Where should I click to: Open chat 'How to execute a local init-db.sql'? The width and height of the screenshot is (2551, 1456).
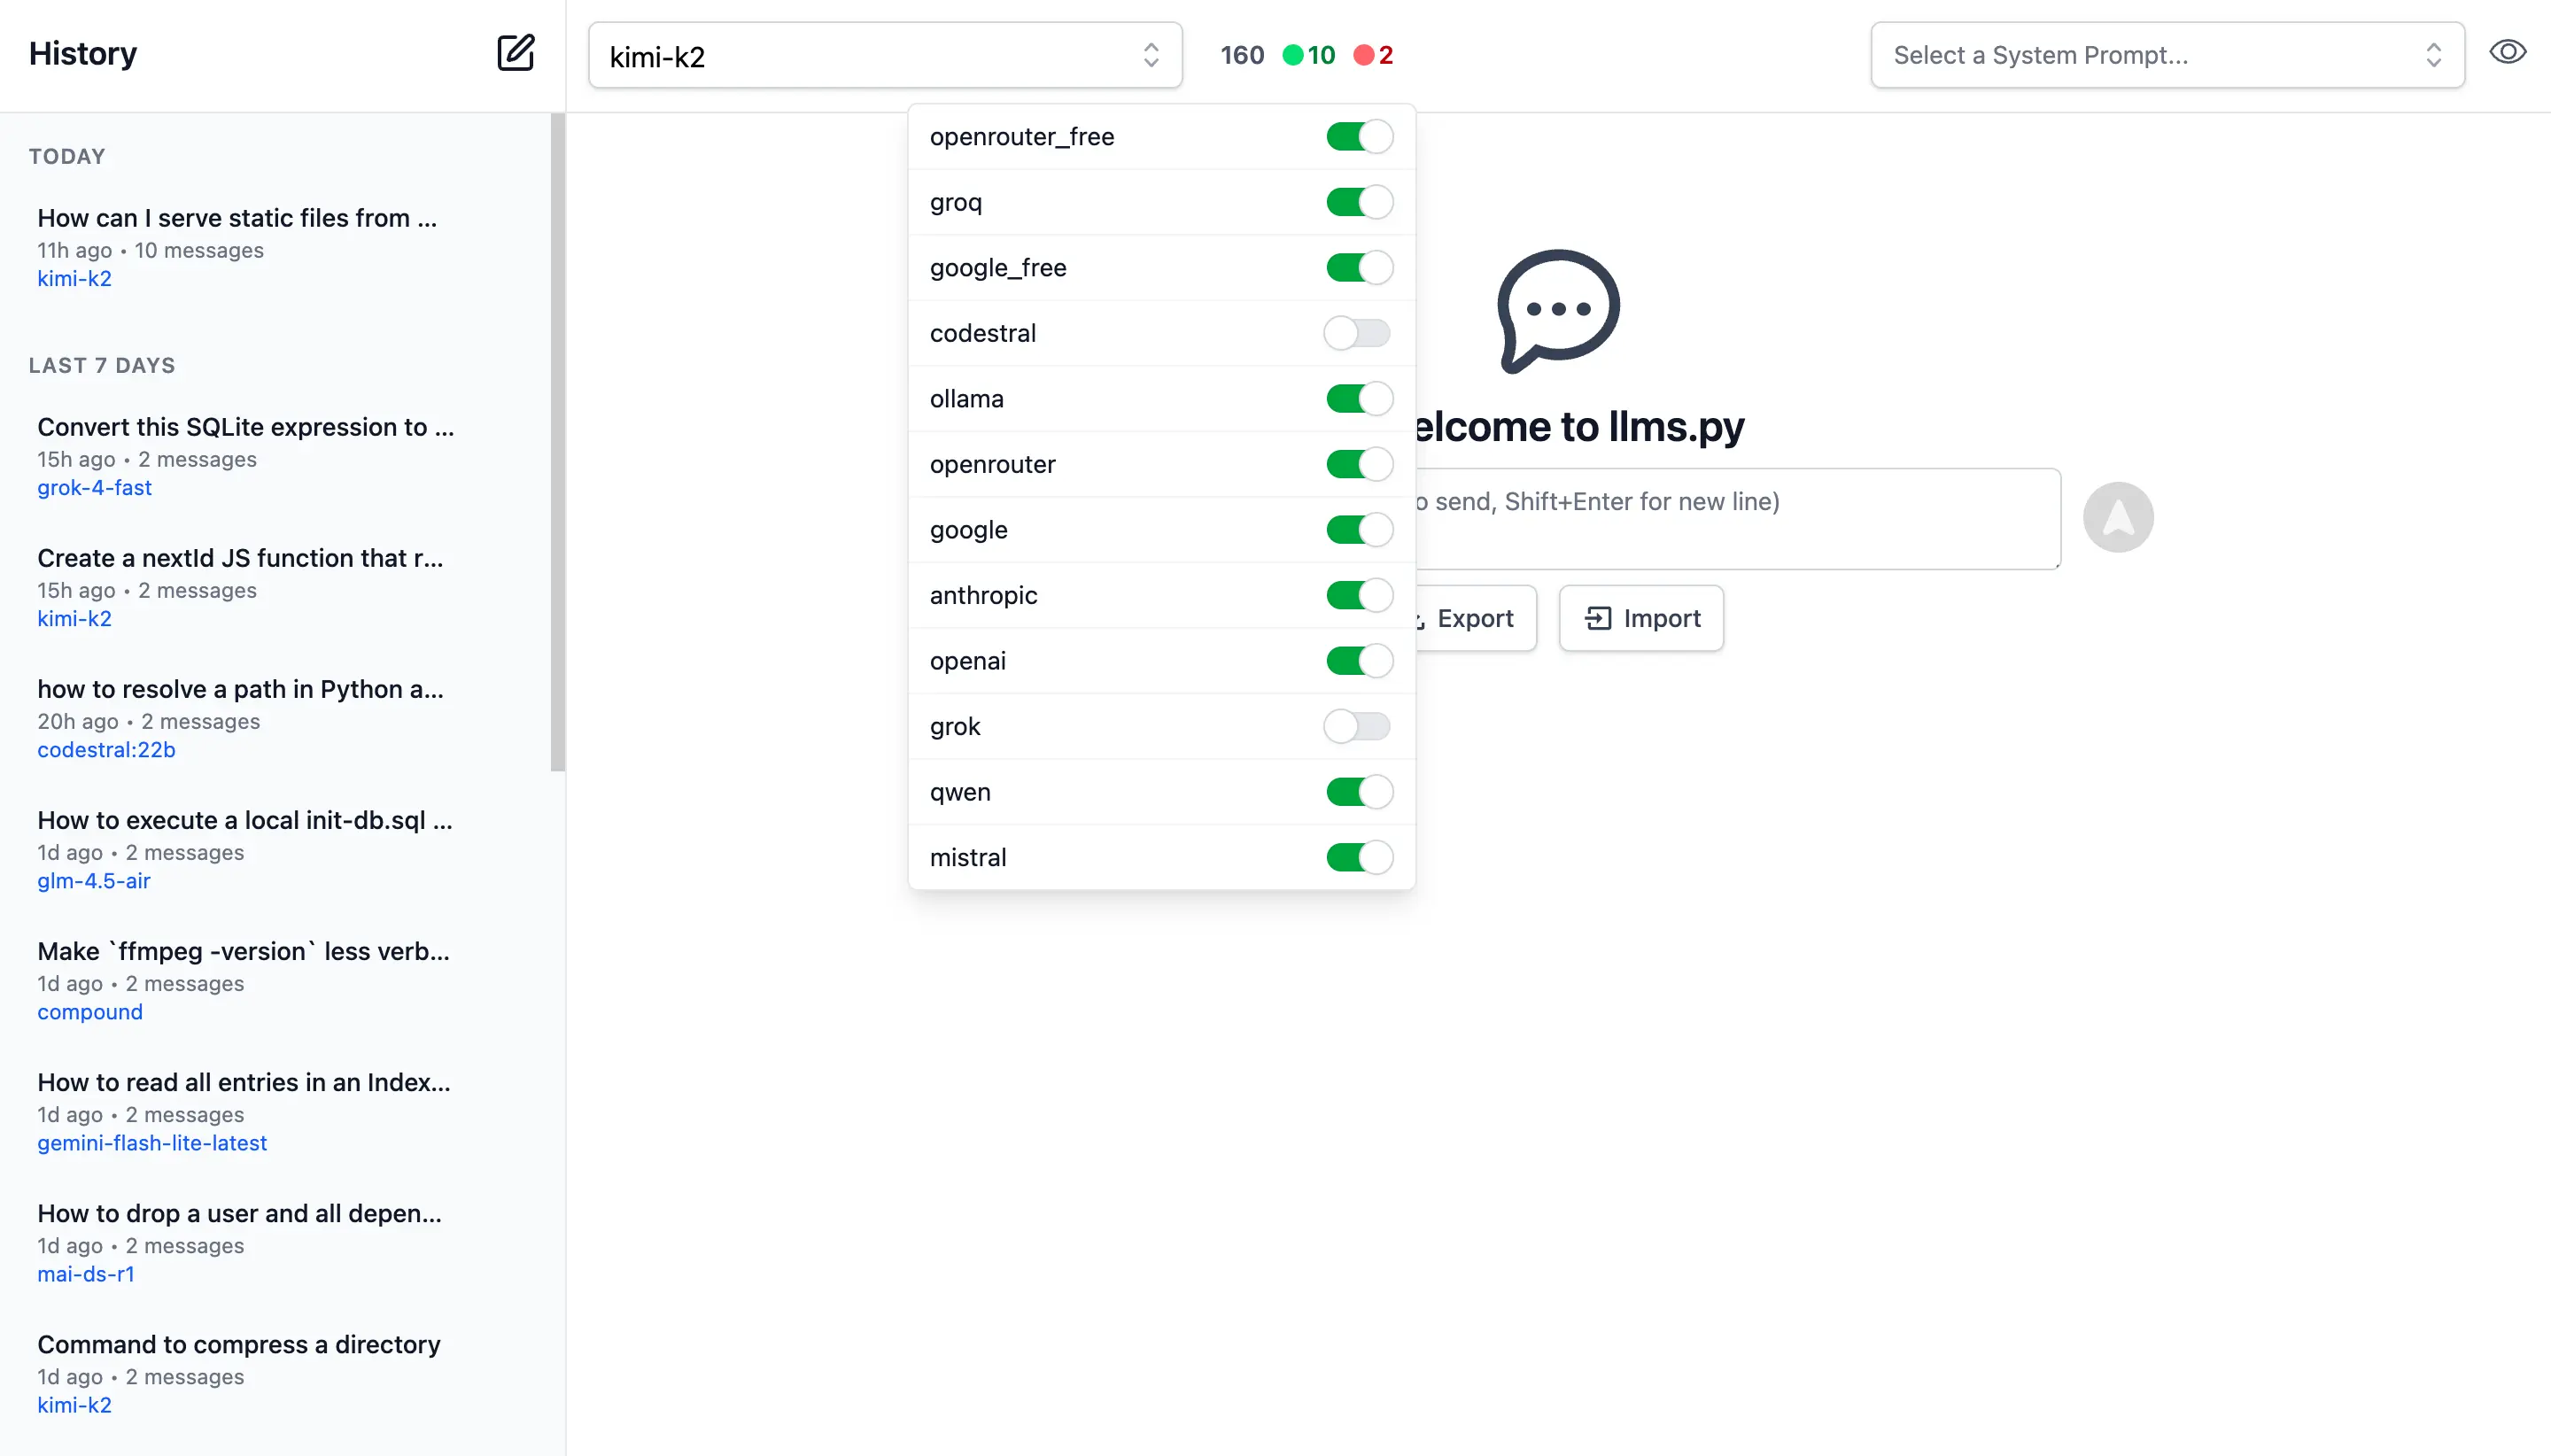tap(275, 849)
